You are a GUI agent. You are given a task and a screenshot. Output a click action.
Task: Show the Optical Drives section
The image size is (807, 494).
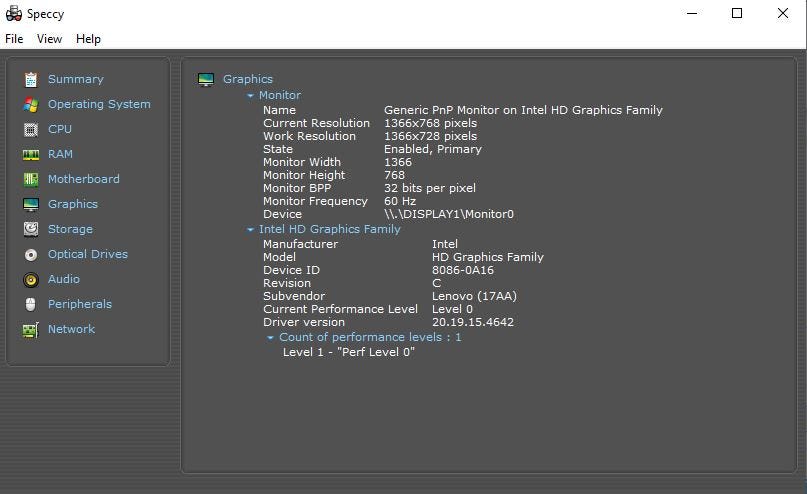(88, 254)
